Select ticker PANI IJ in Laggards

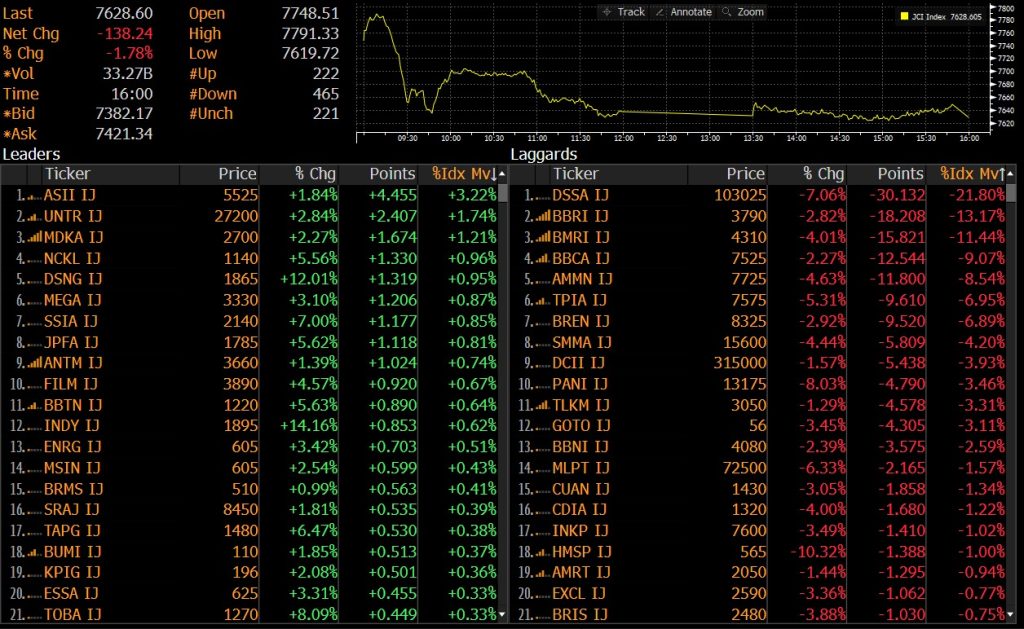tap(580, 384)
